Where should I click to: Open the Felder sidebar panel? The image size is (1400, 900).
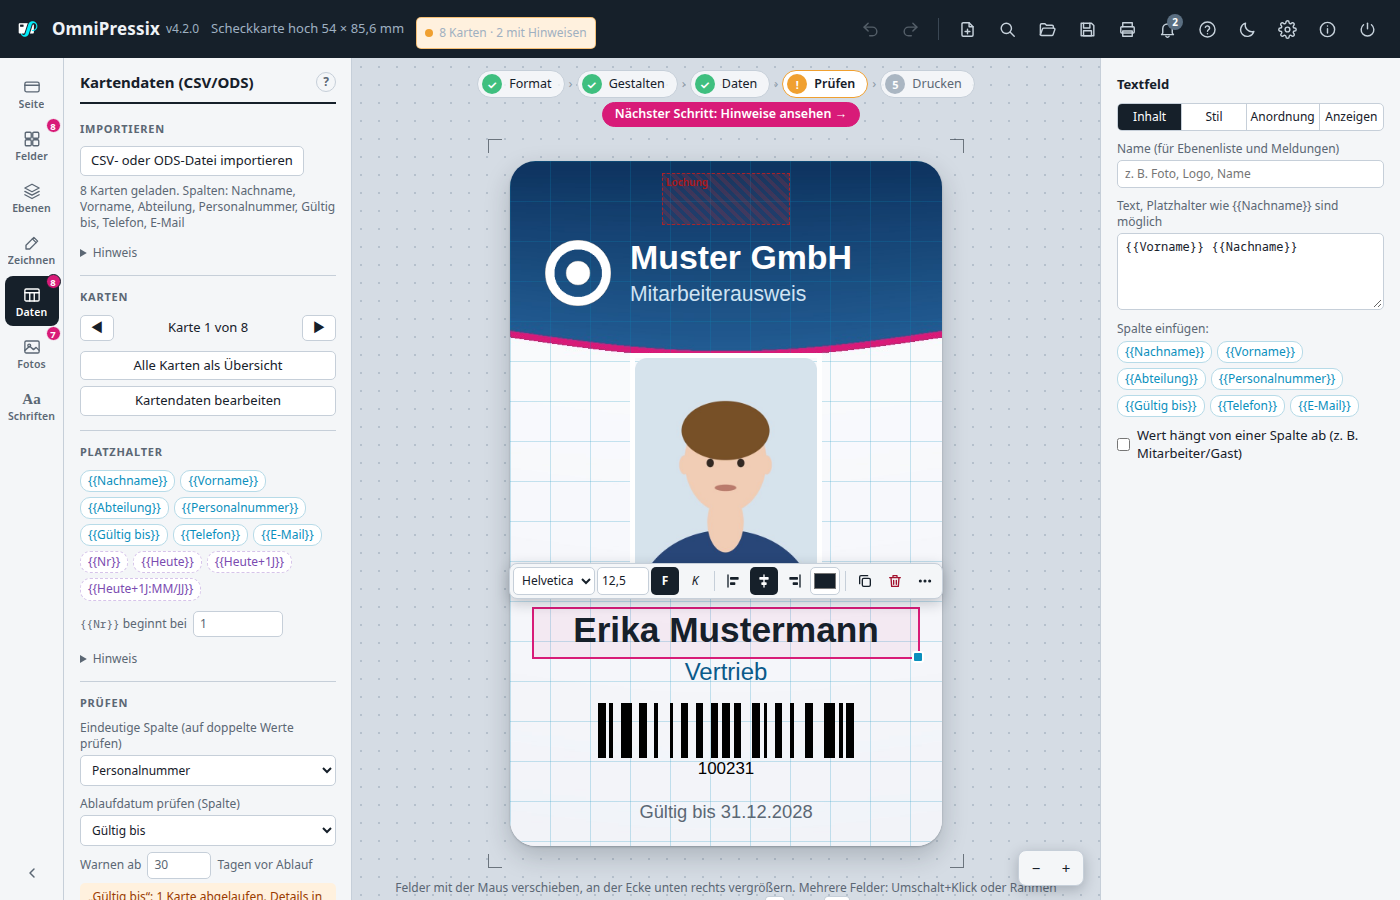31,146
